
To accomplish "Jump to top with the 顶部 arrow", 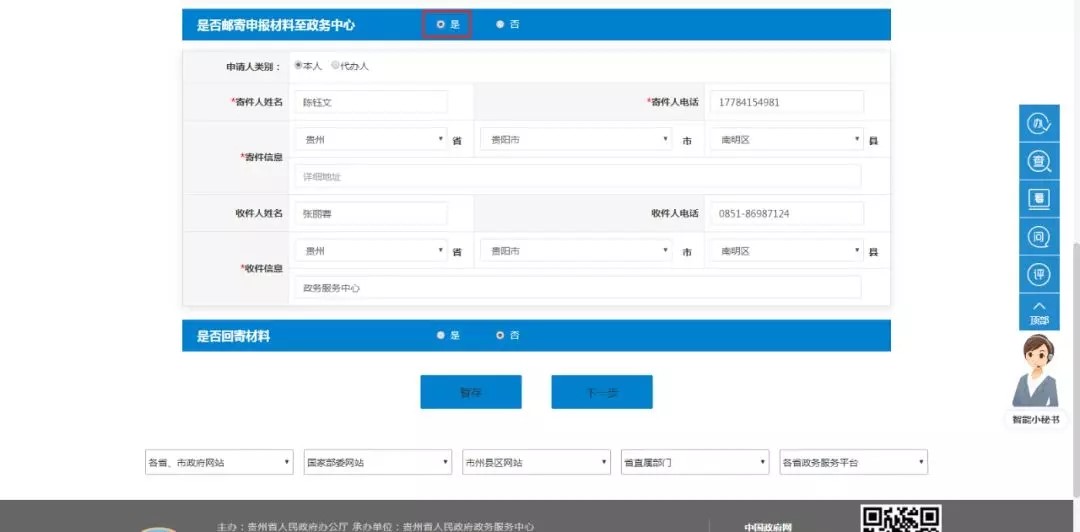I will (1039, 312).
